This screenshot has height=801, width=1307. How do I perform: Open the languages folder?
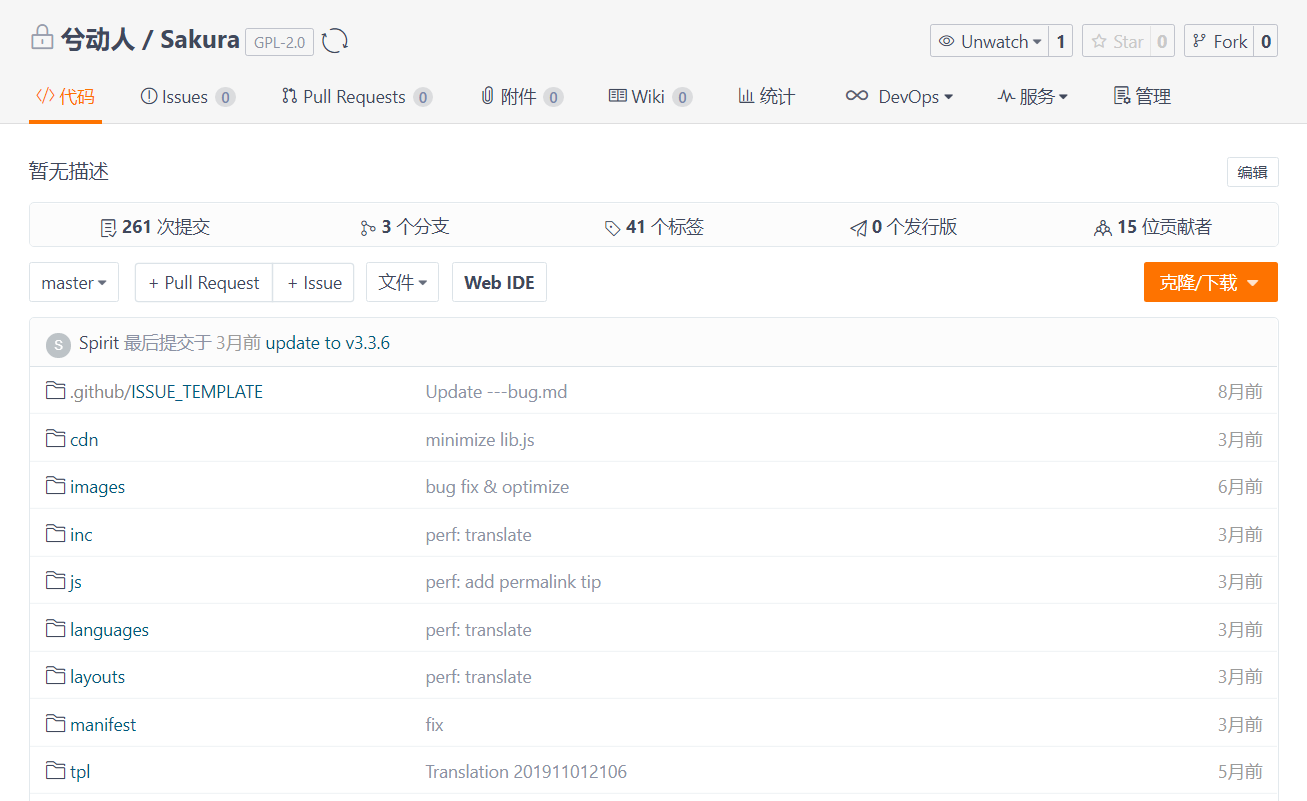pos(109,630)
